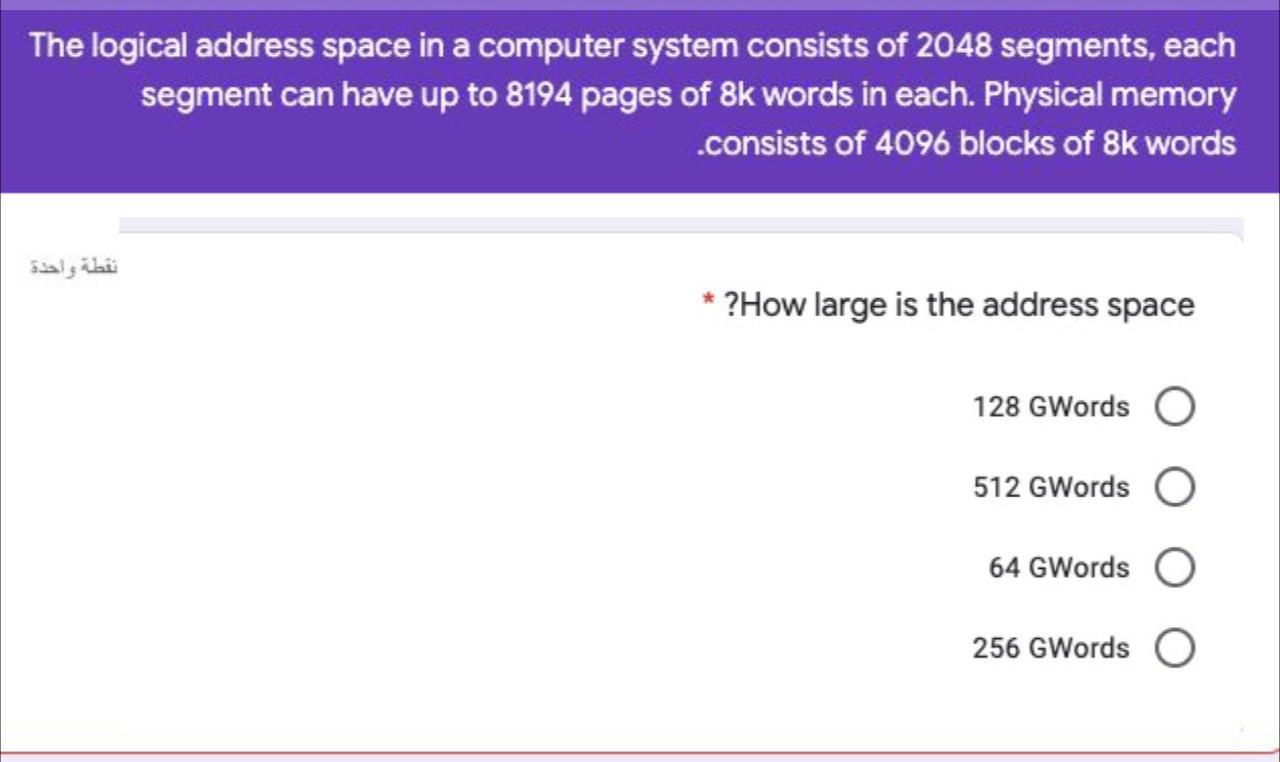Click the red required-field asterisk
1280x762 pixels.
[x=706, y=300]
